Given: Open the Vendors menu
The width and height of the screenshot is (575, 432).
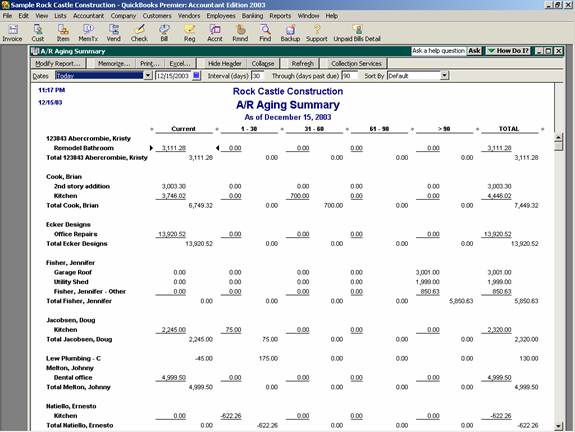Looking at the screenshot, I should [x=189, y=16].
